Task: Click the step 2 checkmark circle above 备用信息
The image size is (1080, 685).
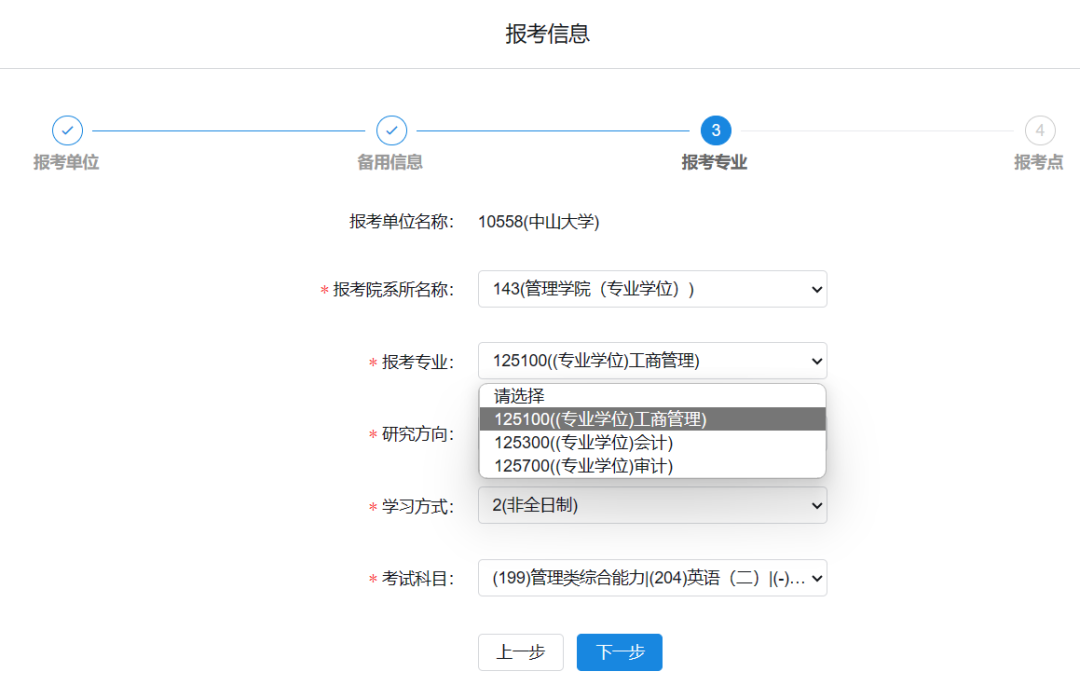Action: (x=391, y=131)
